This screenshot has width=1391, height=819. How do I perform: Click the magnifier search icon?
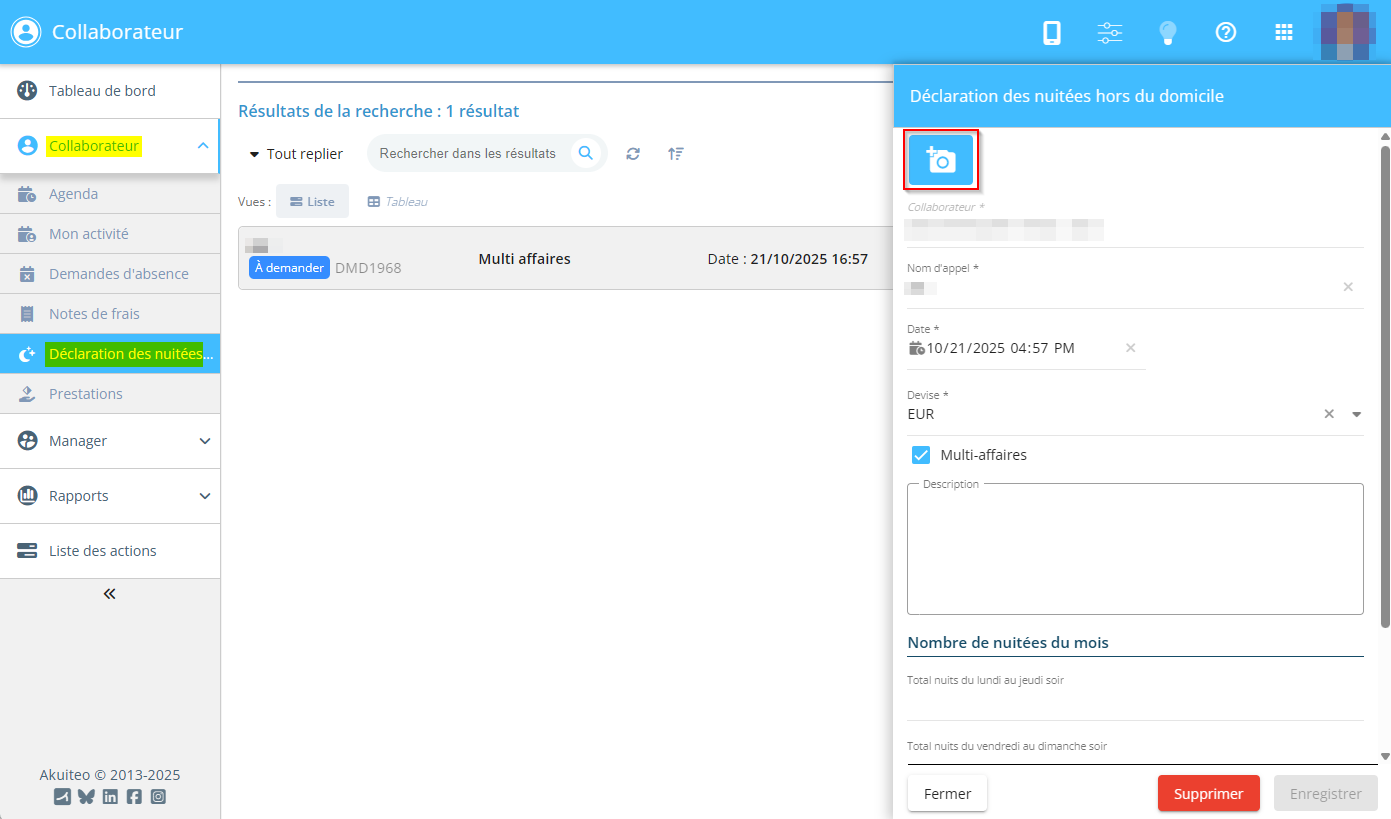(586, 153)
